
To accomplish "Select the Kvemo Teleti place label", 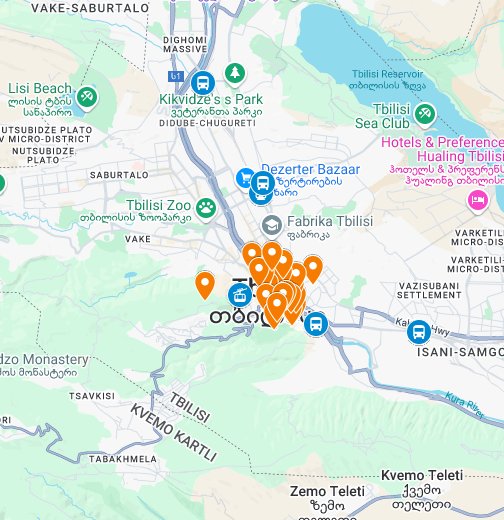I will click(422, 475).
